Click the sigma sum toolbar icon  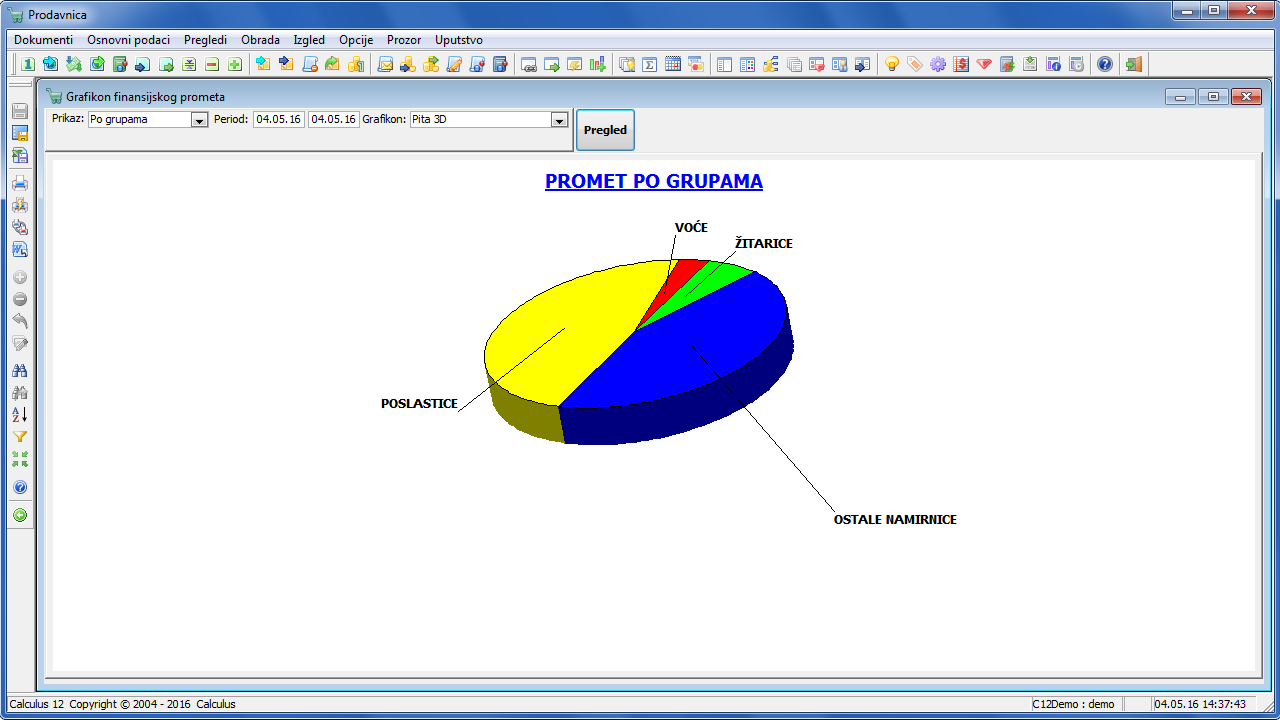click(x=650, y=64)
